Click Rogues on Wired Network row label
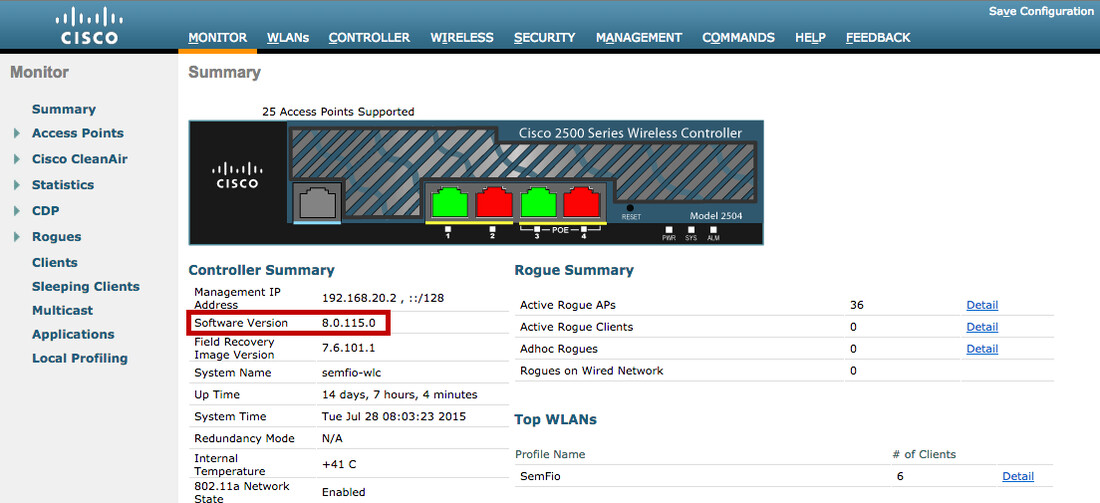This screenshot has height=503, width=1100. (x=591, y=370)
